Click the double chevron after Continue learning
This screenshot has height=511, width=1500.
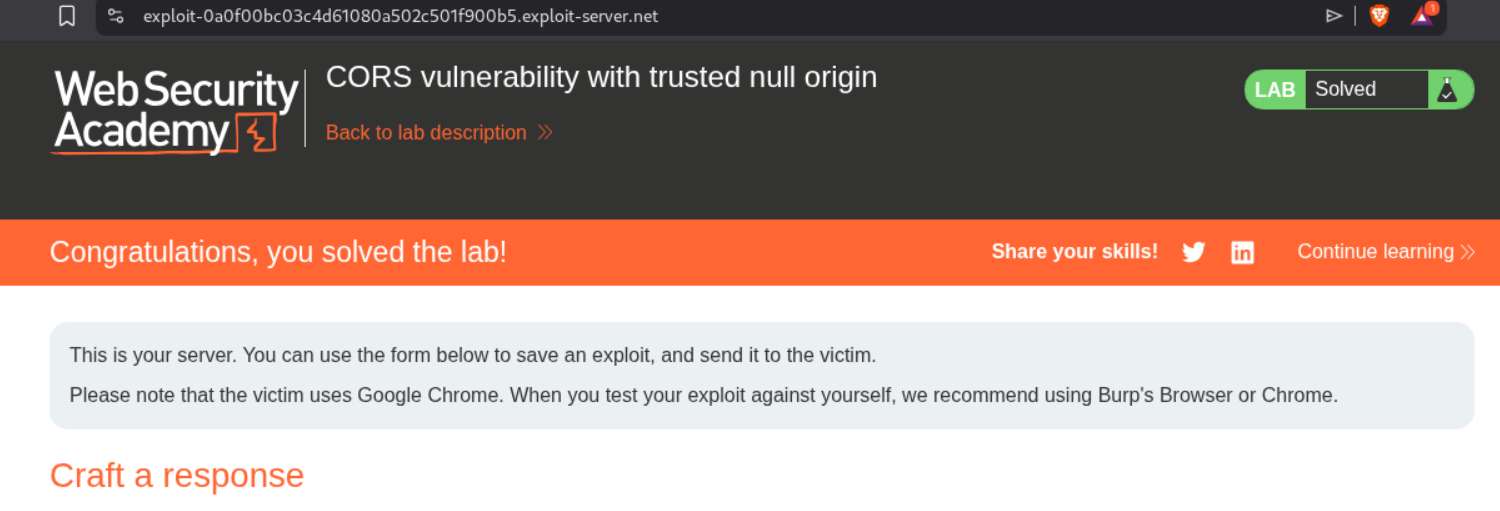[x=1468, y=252]
